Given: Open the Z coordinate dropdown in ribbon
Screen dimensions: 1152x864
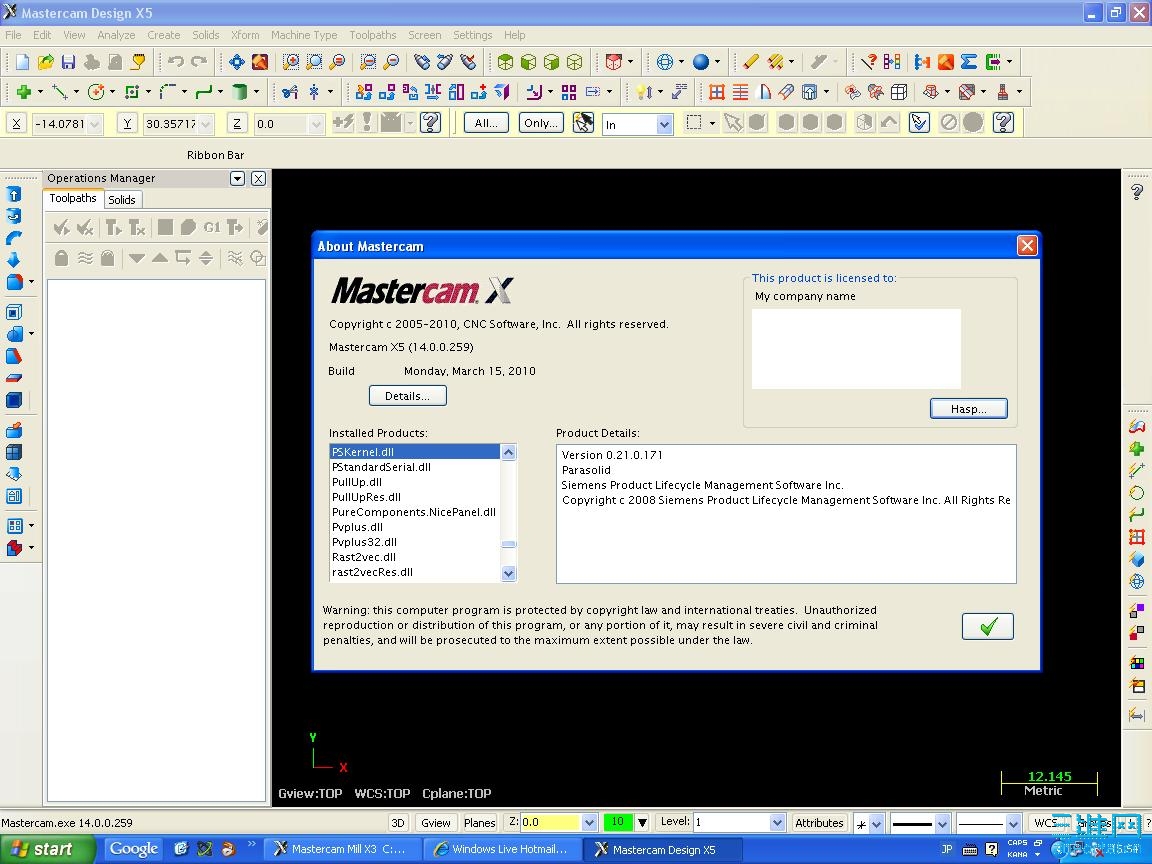Looking at the screenshot, I should pos(316,124).
